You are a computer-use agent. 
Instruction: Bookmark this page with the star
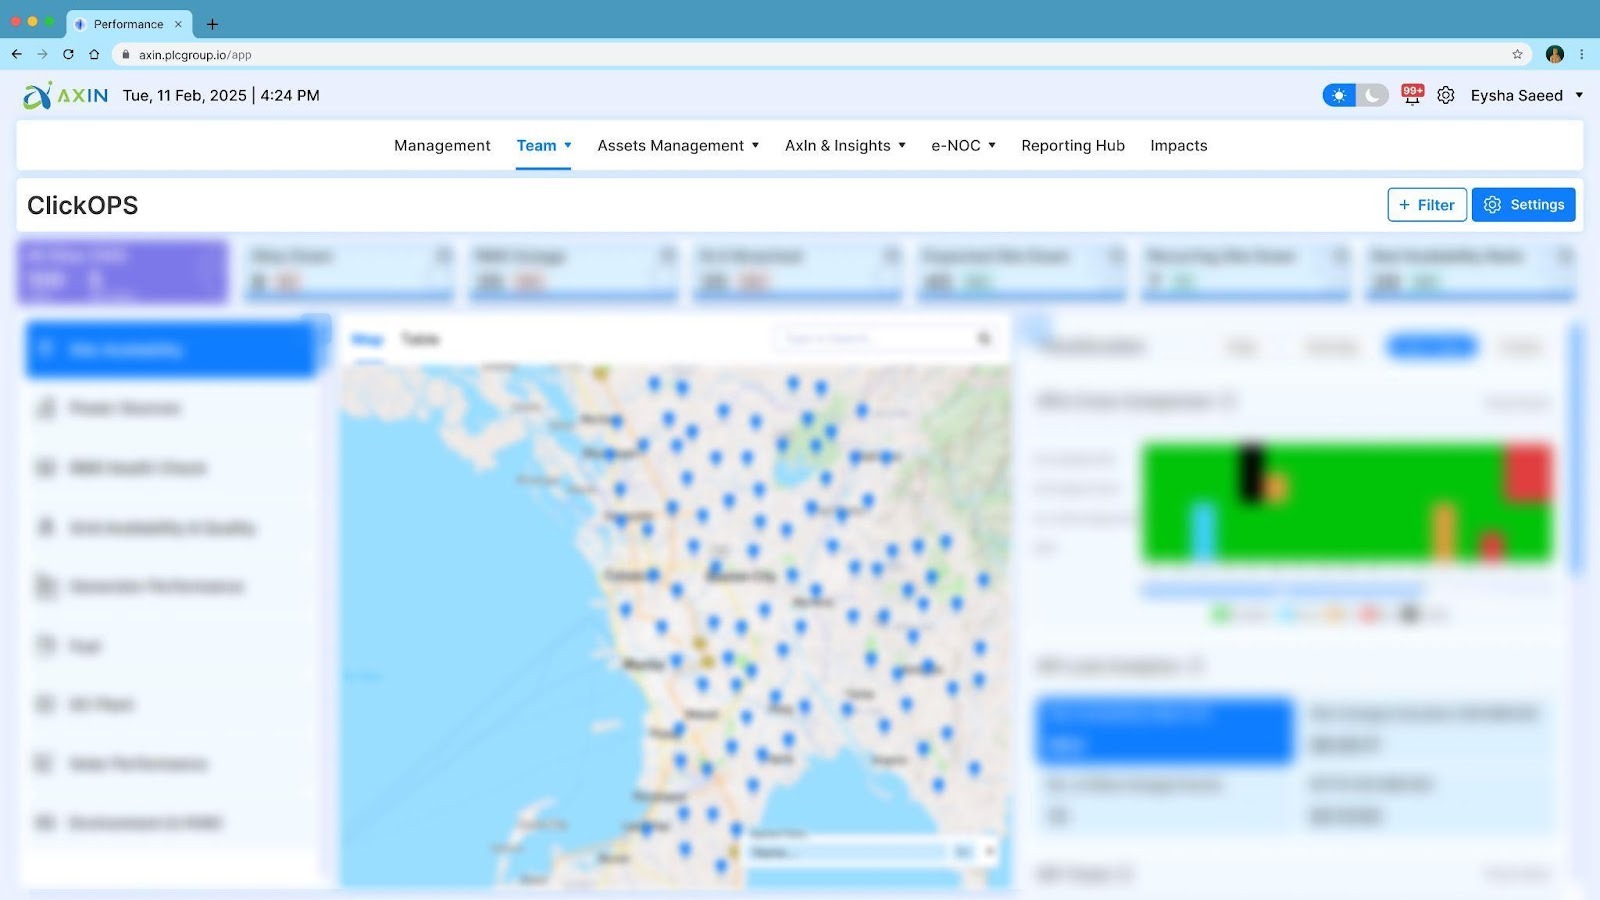tap(1517, 54)
